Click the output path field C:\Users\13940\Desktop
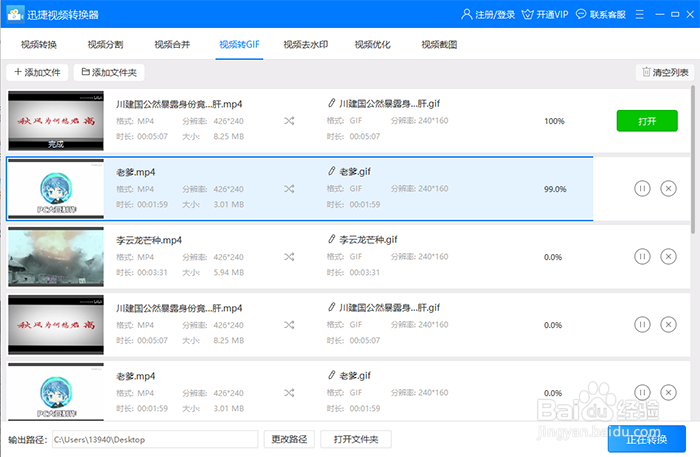 pos(155,439)
